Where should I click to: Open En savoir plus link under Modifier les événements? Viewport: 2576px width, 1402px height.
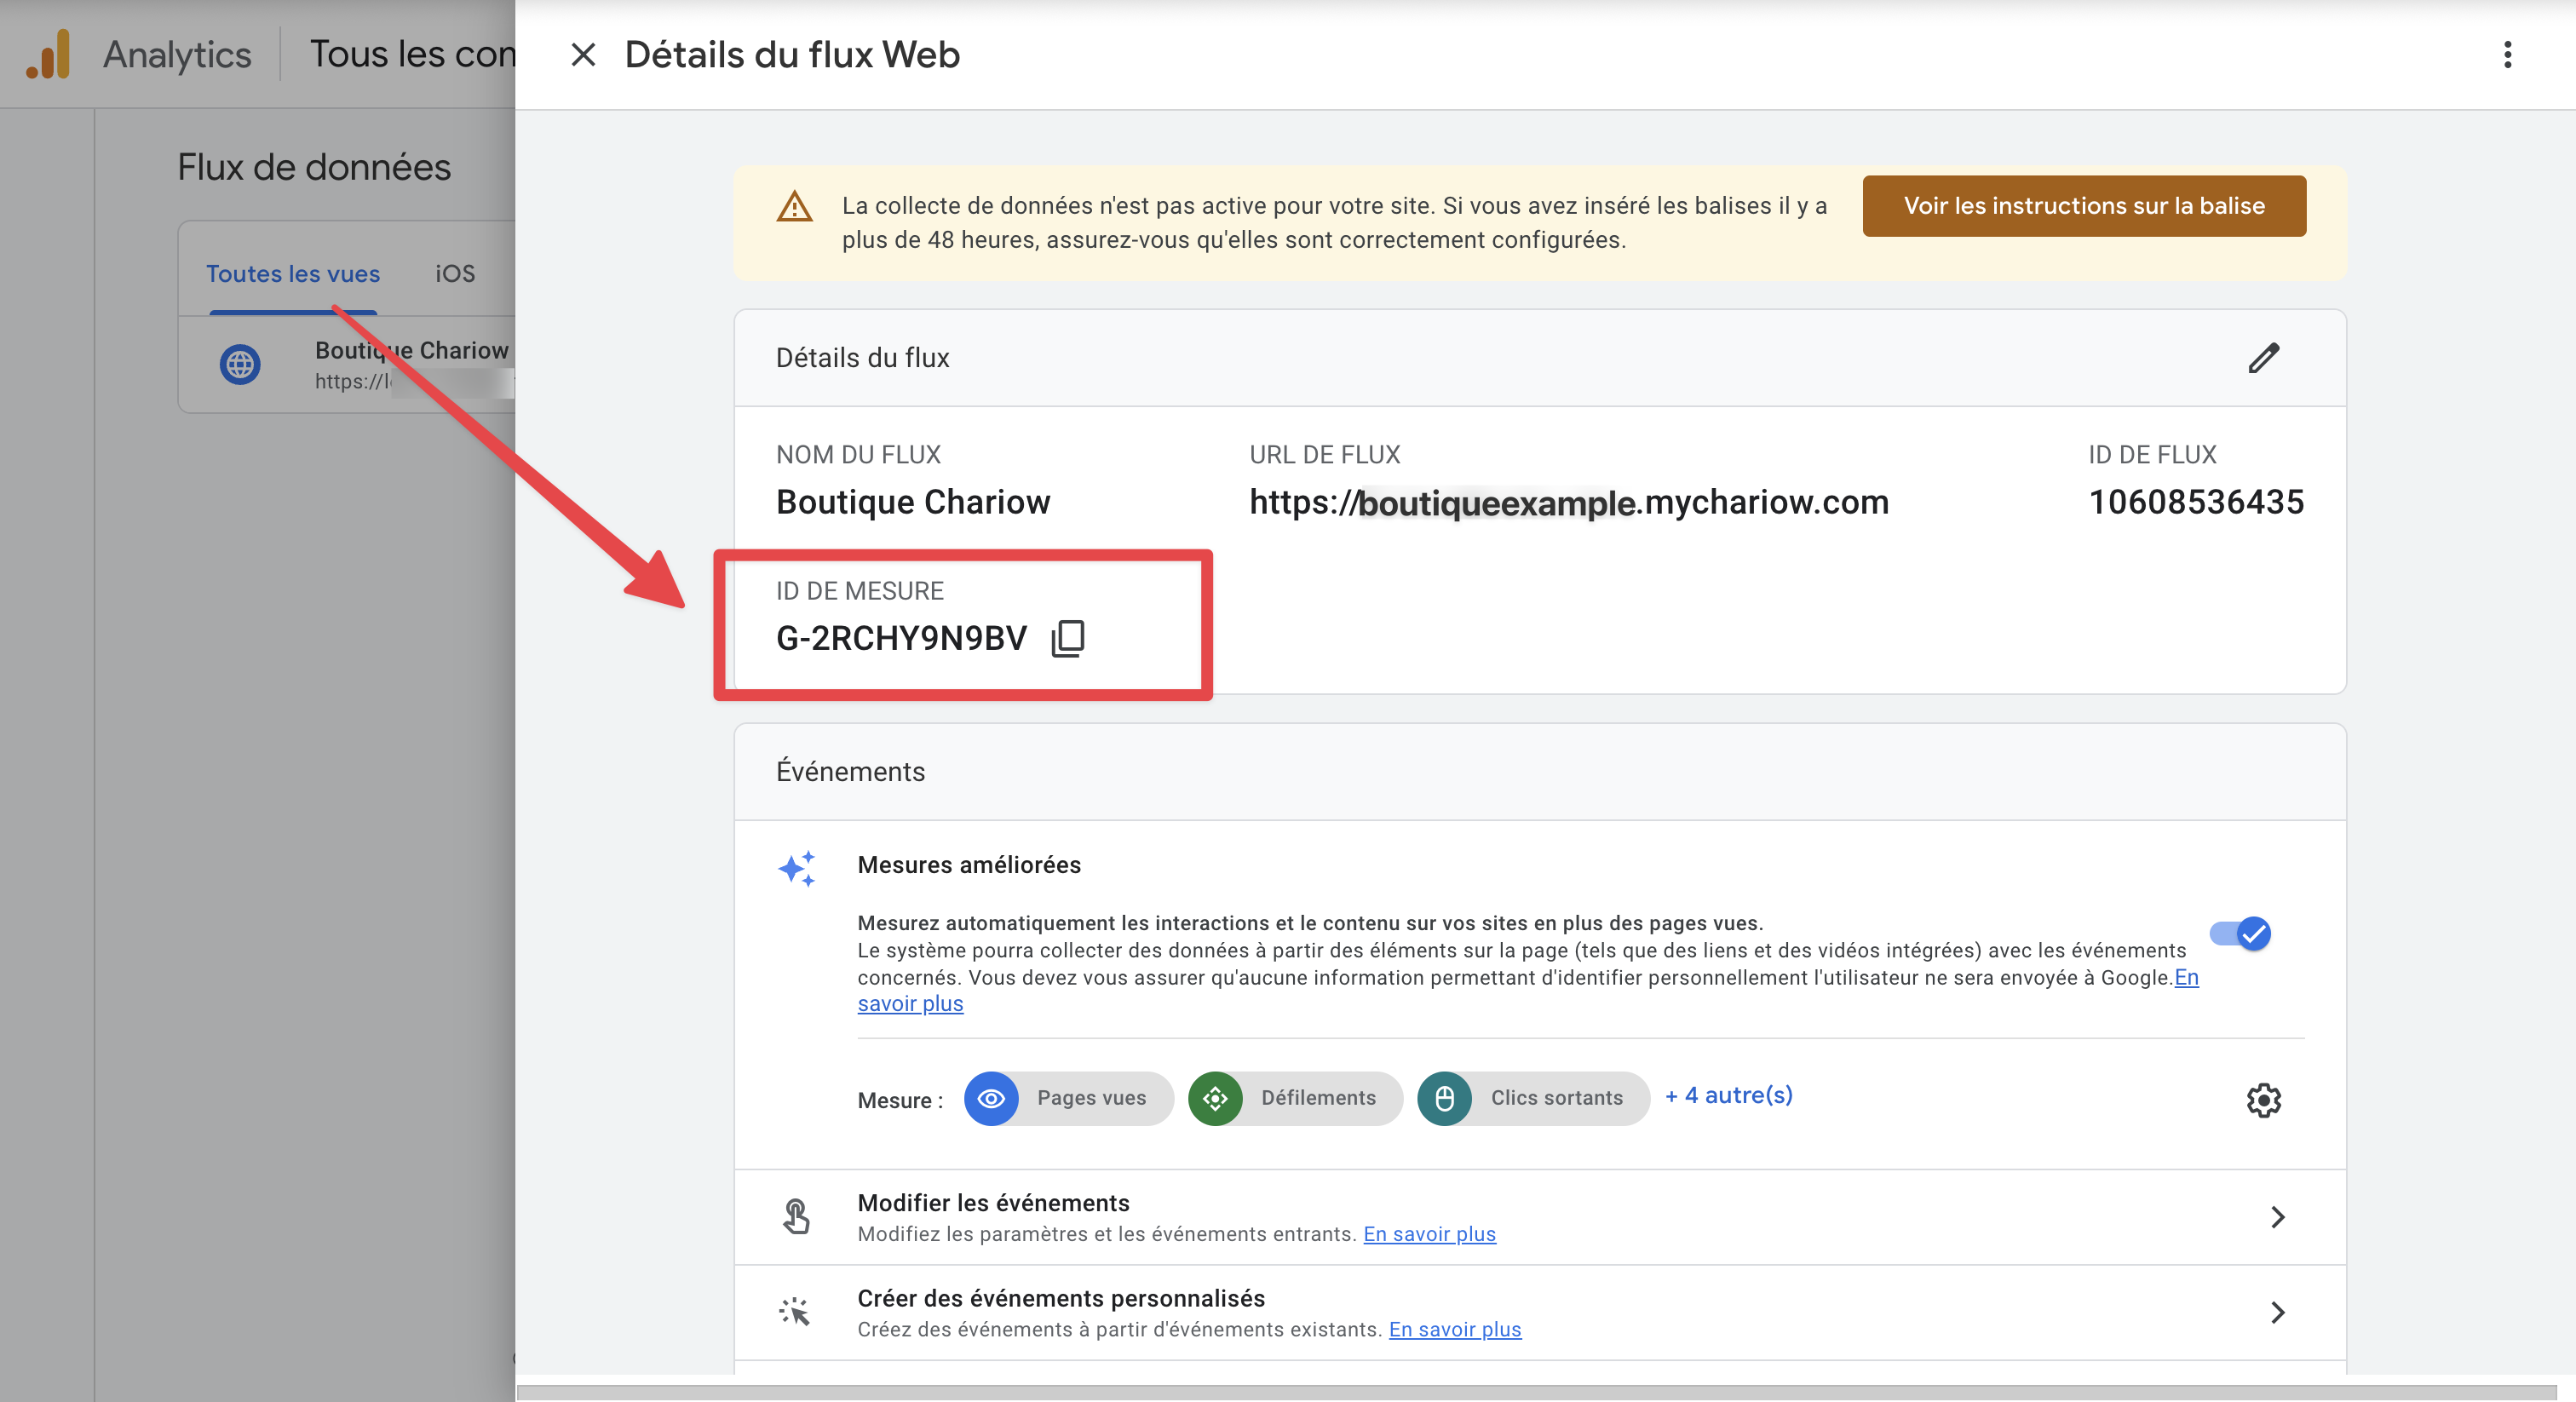(1429, 1234)
